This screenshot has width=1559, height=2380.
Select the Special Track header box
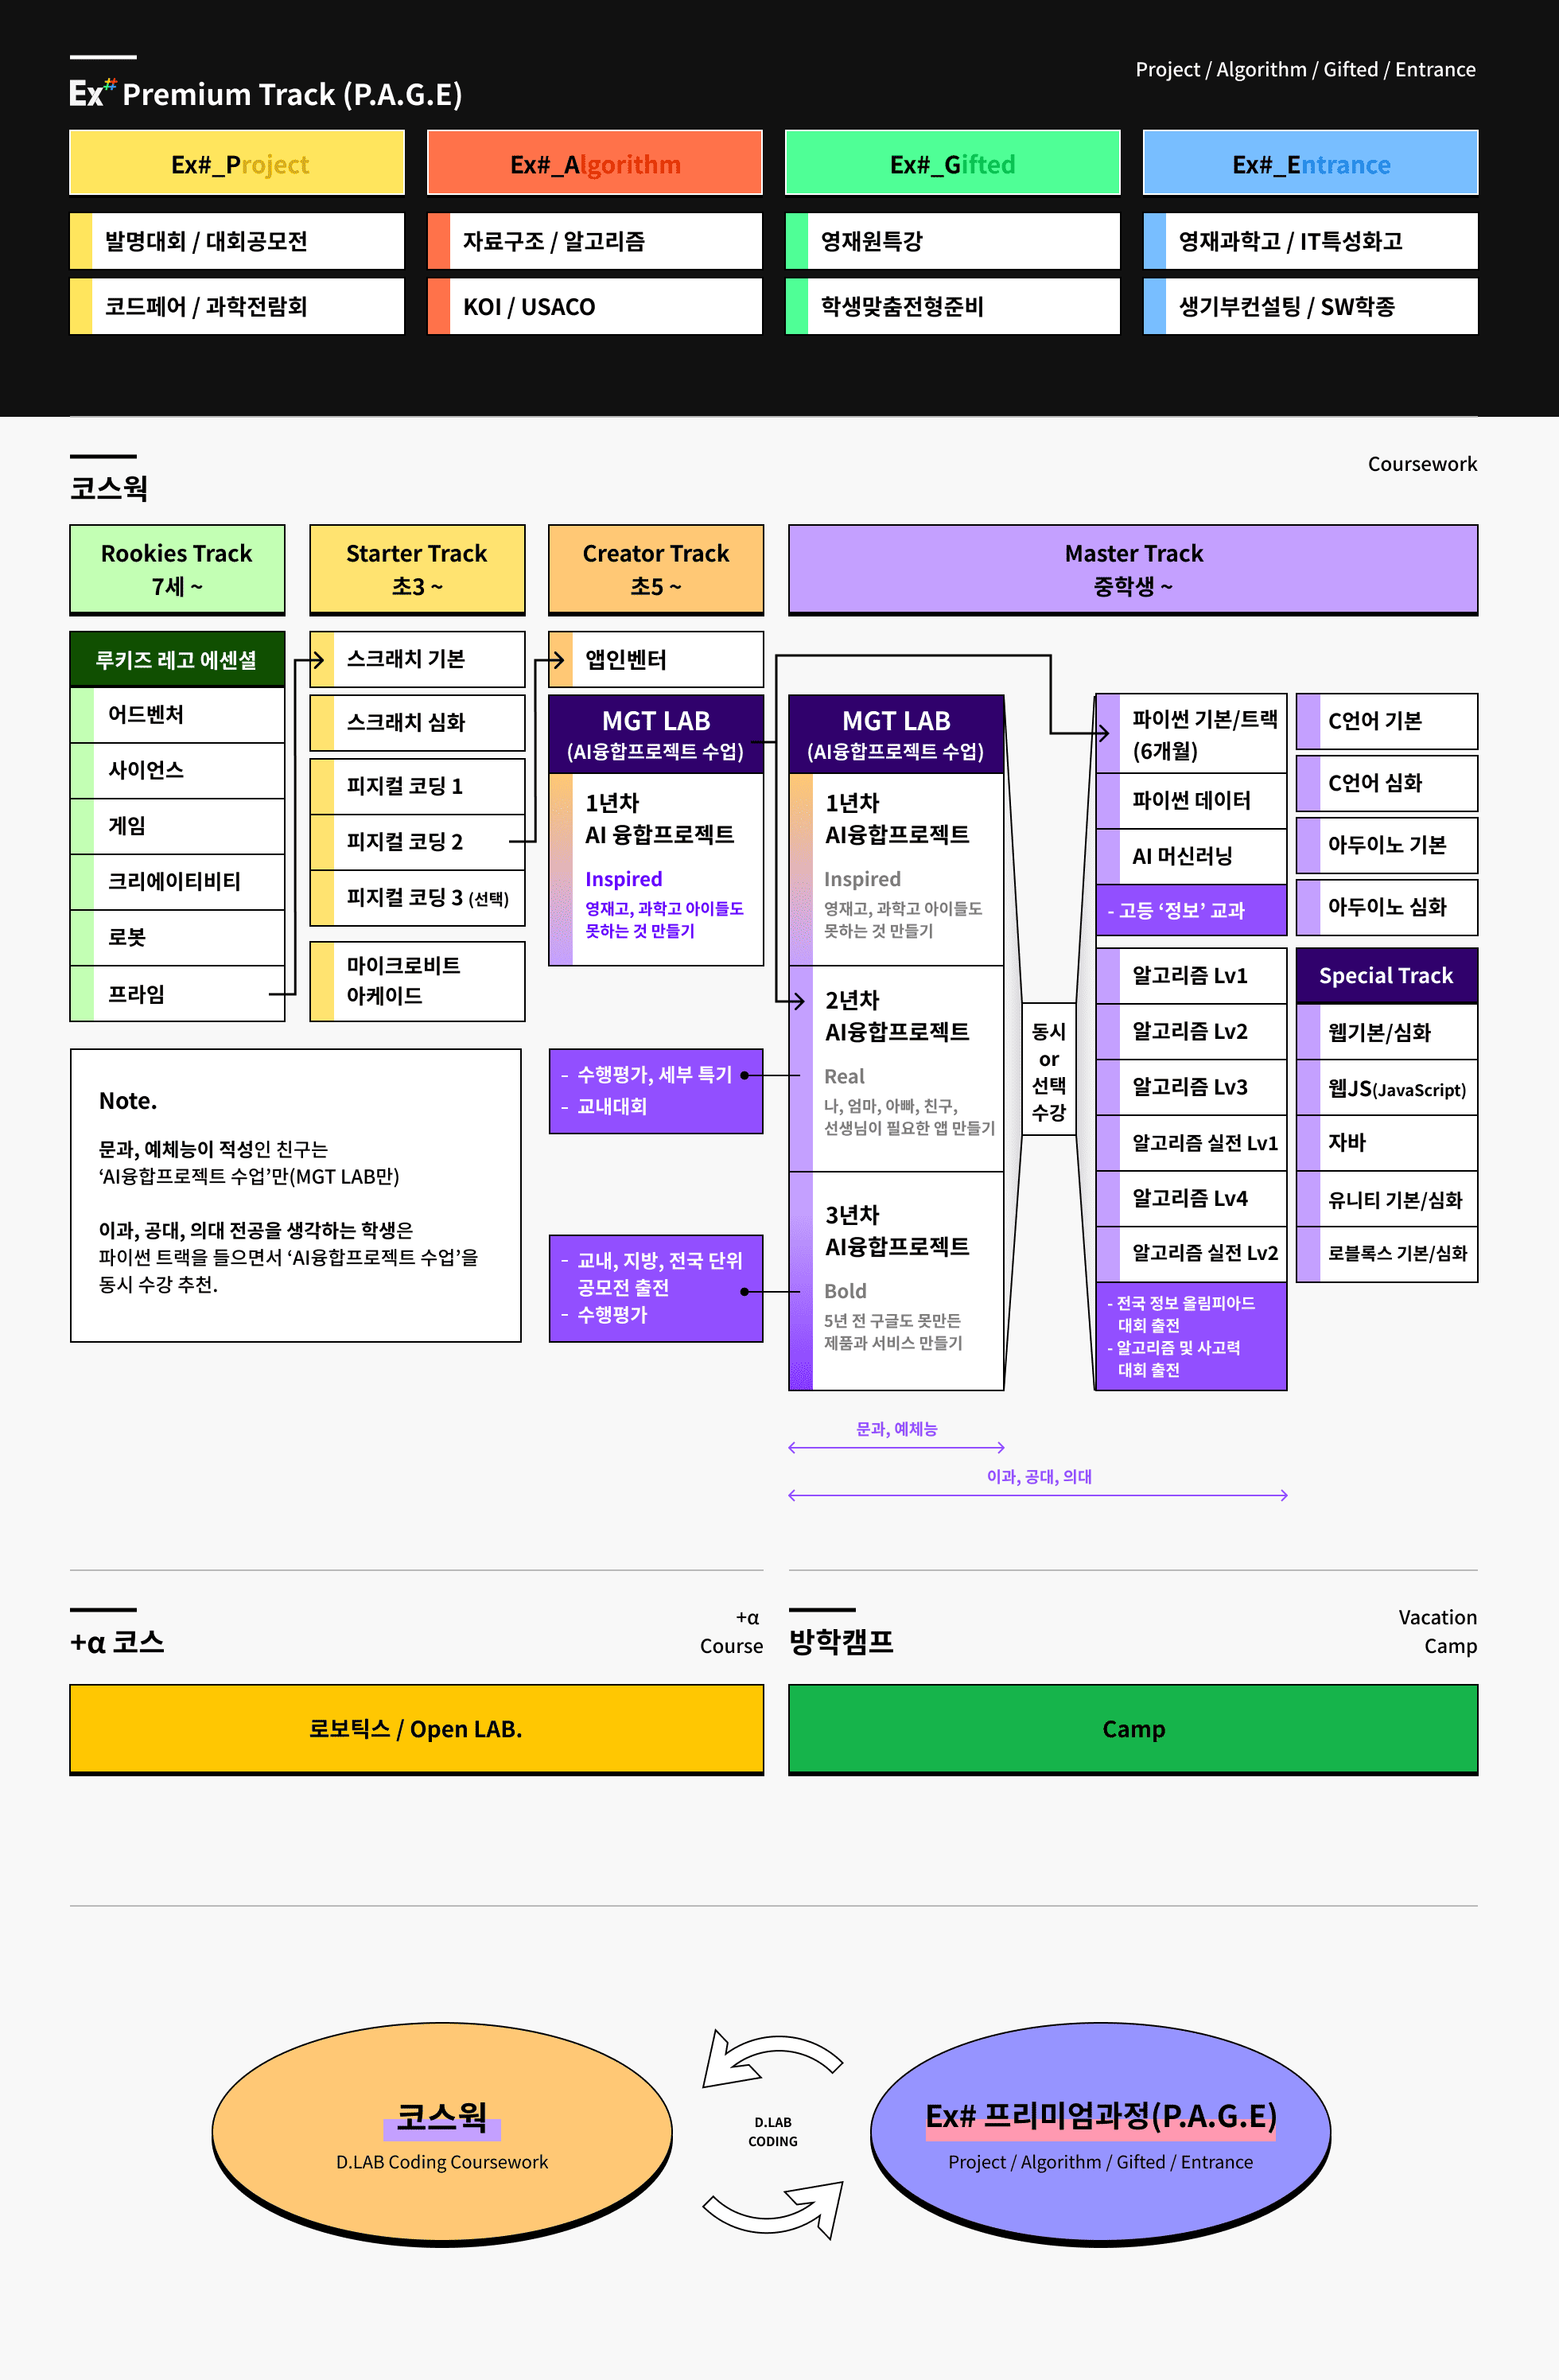[1386, 975]
